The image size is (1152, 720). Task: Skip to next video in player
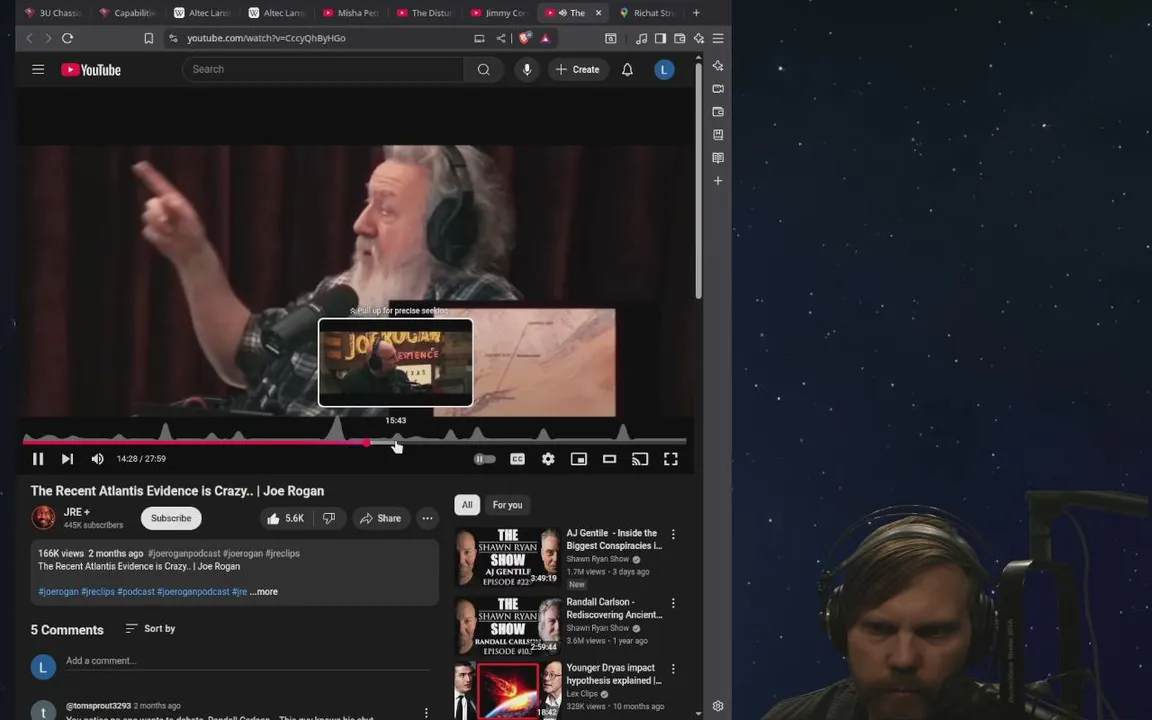tap(67, 459)
